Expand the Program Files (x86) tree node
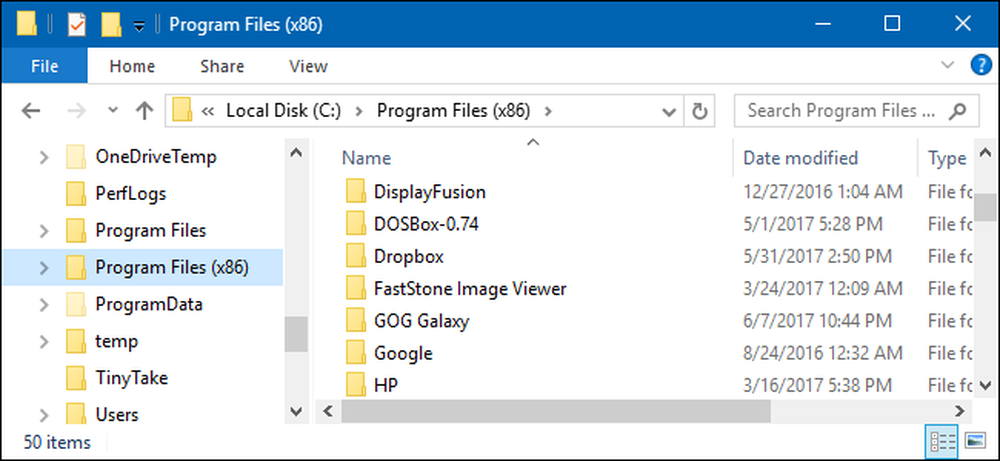1000x461 pixels. click(44, 267)
